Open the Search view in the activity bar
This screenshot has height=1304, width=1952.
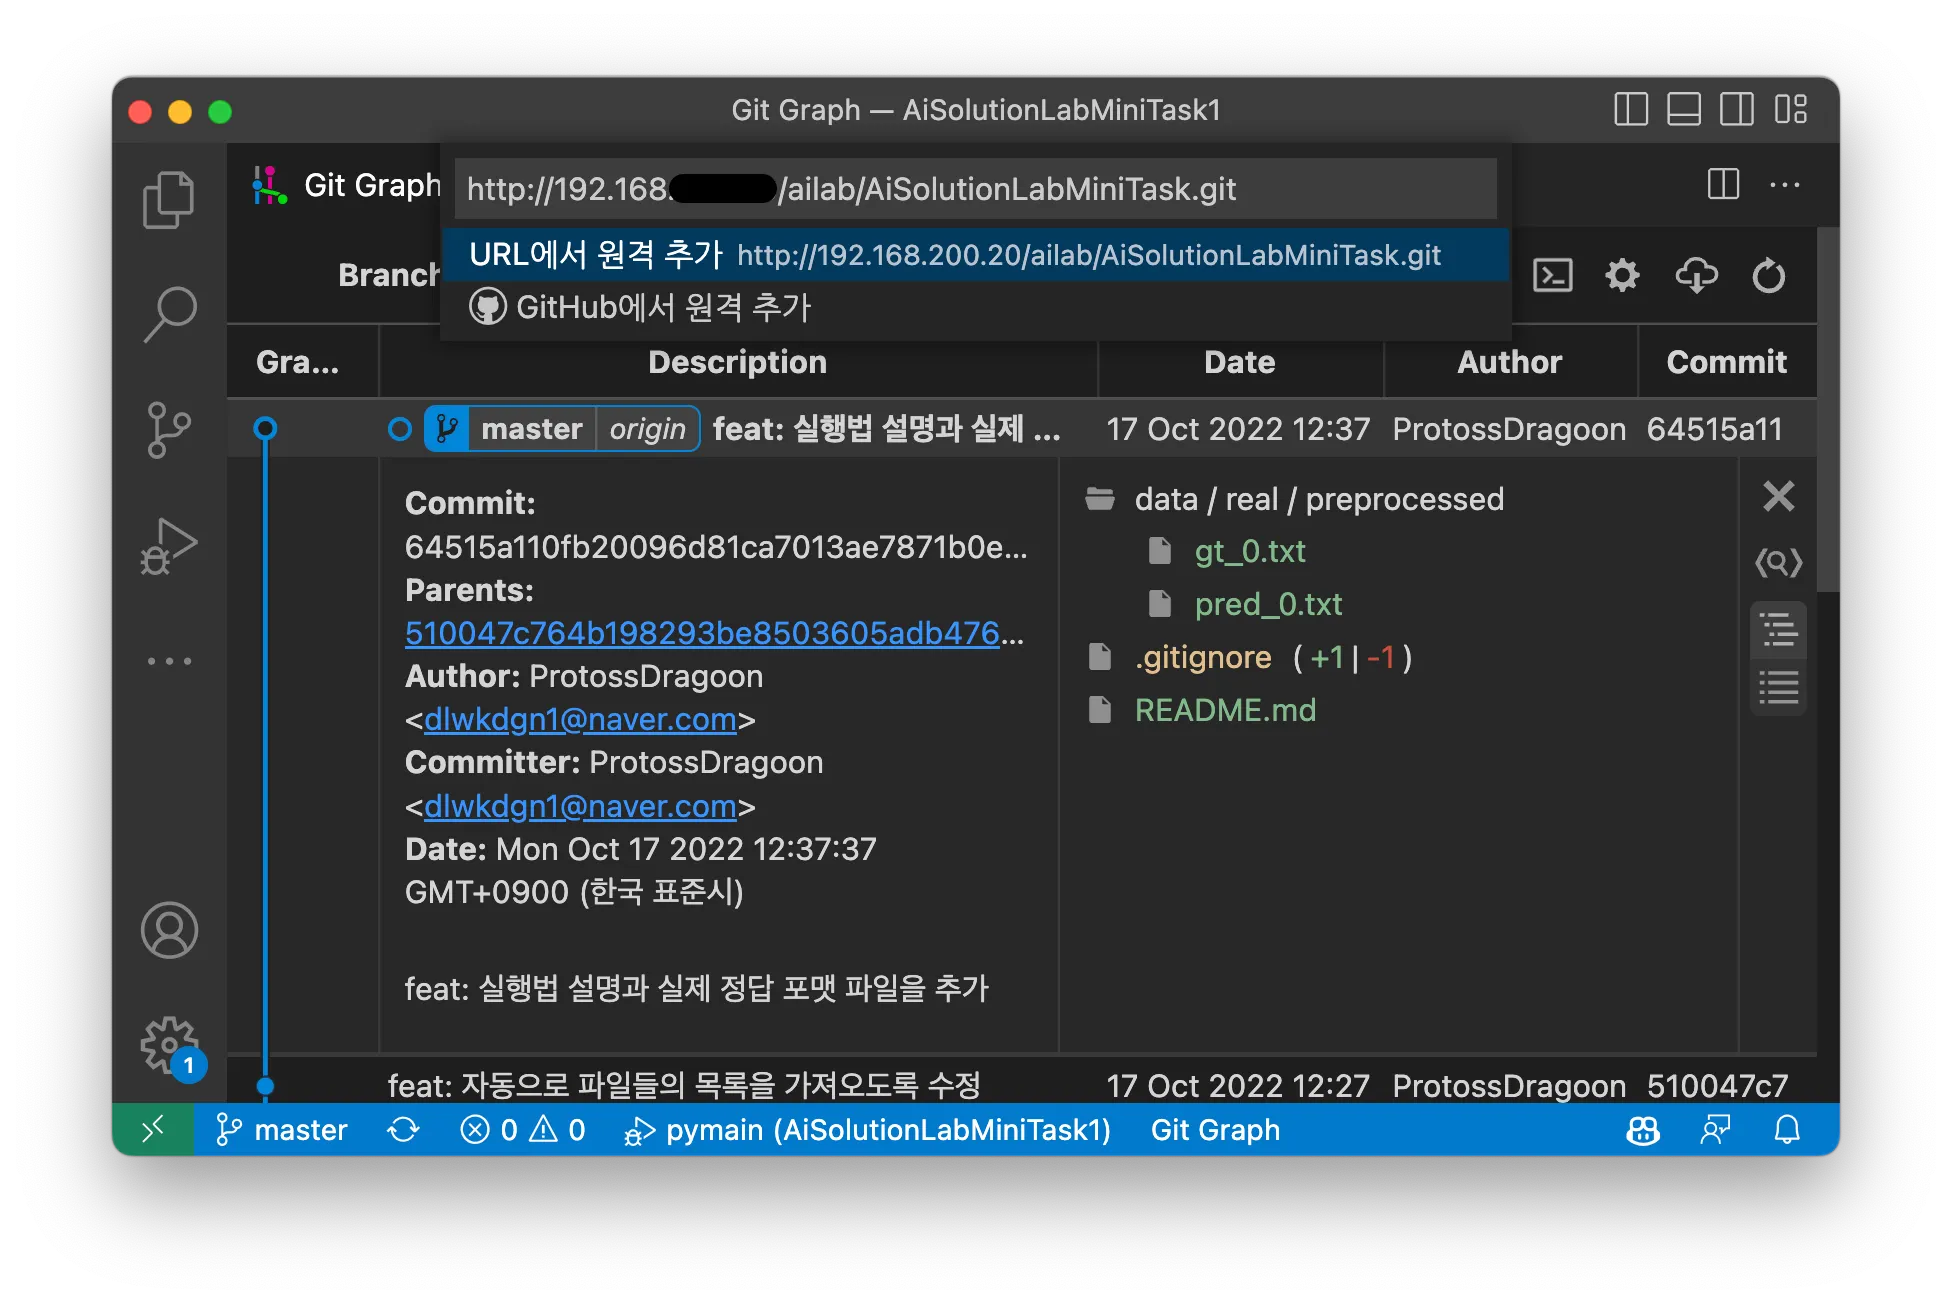pos(168,315)
